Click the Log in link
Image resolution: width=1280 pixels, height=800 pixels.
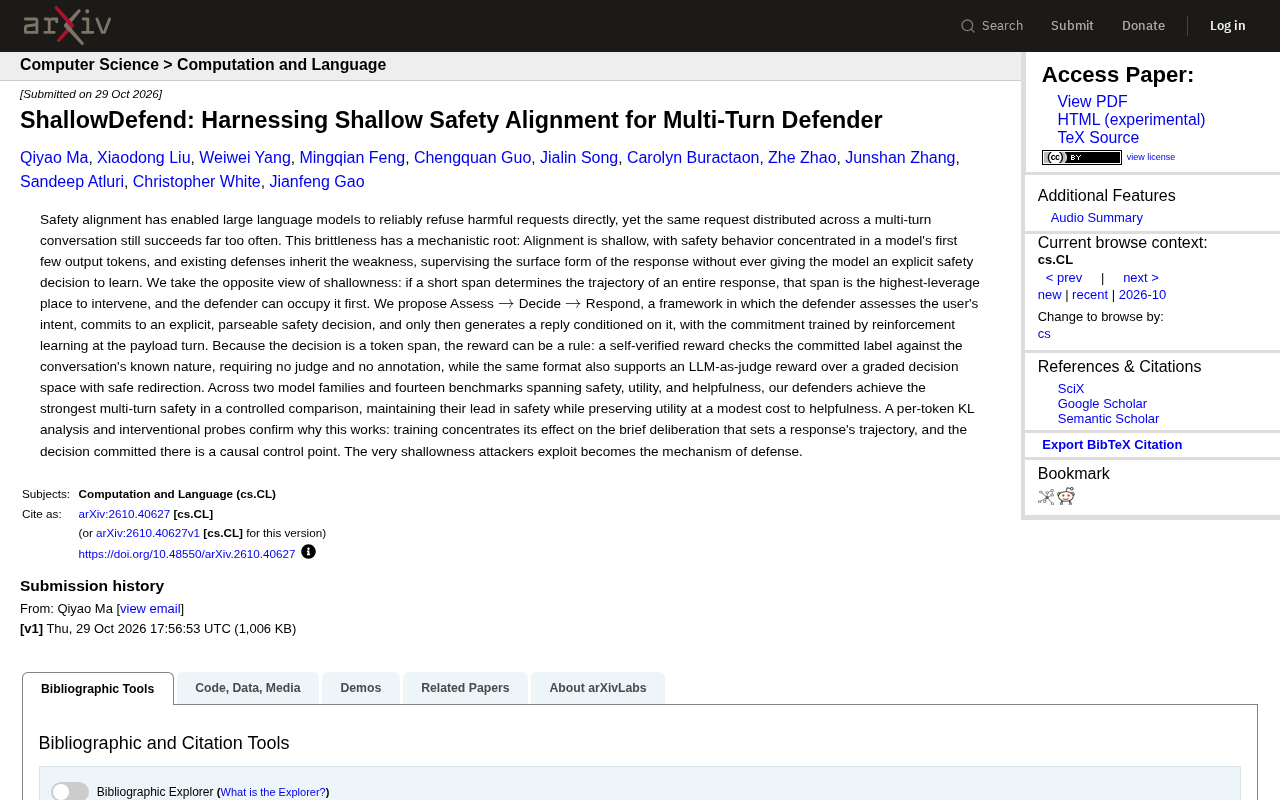click(1228, 26)
